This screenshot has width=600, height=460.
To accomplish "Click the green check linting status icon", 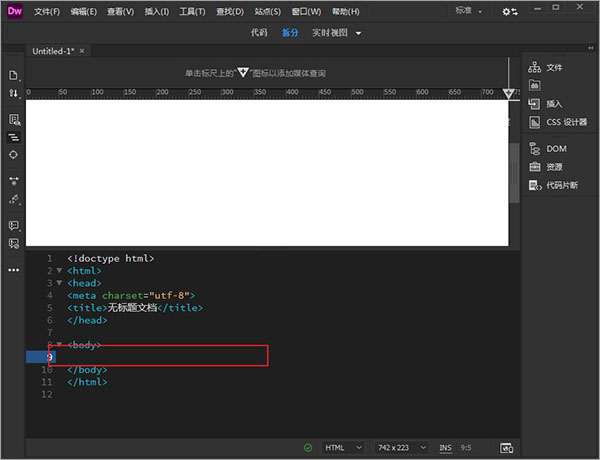I will [308, 447].
